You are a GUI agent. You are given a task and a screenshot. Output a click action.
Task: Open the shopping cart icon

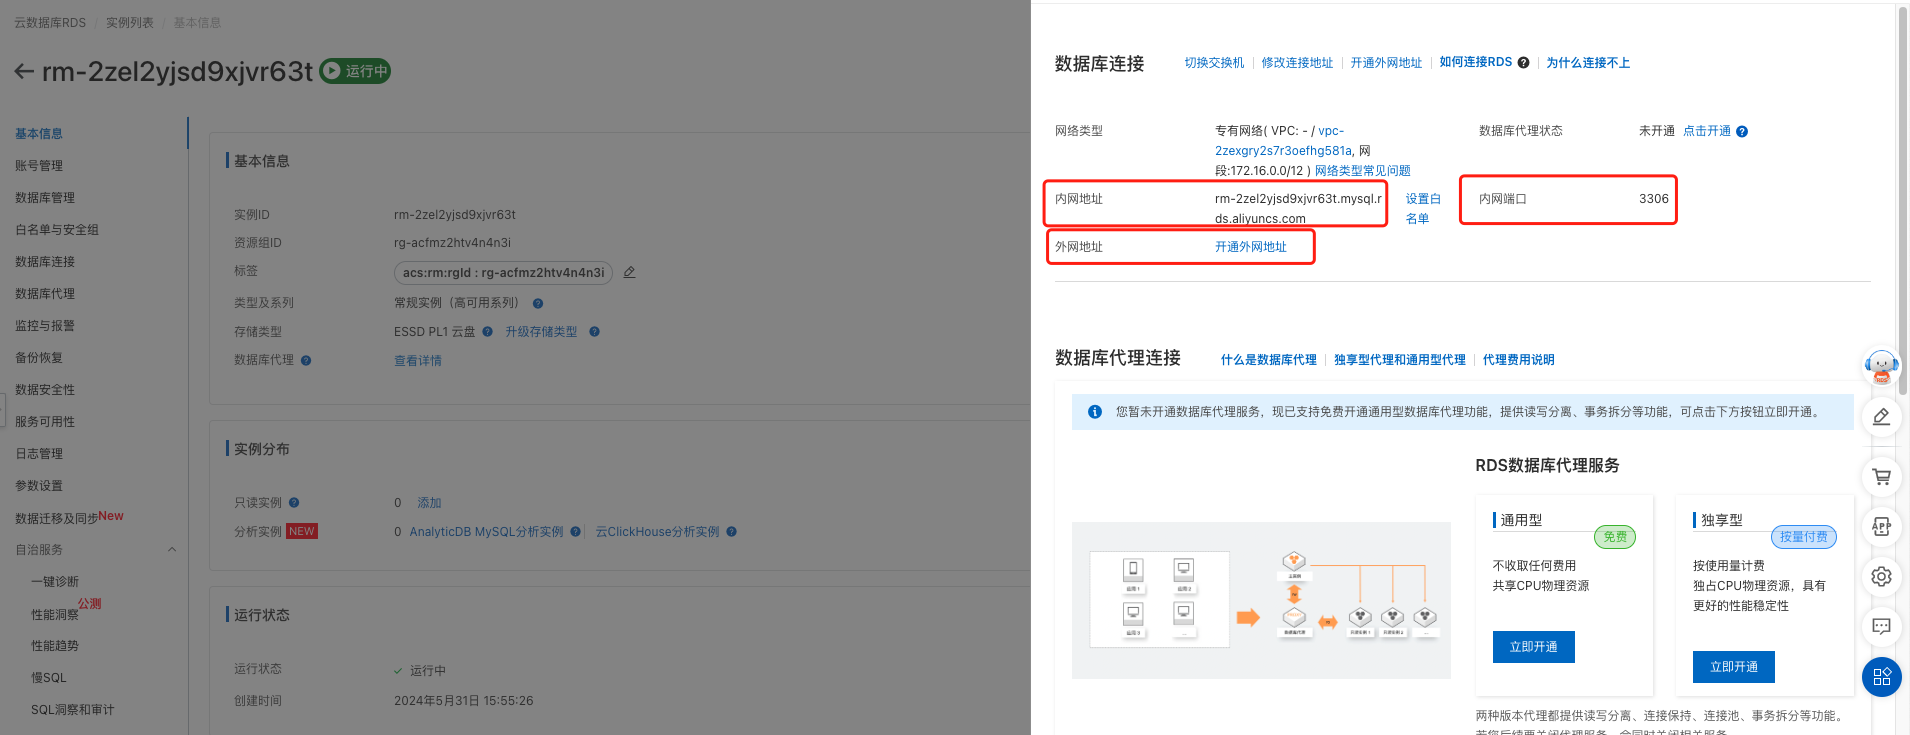pos(1881,476)
